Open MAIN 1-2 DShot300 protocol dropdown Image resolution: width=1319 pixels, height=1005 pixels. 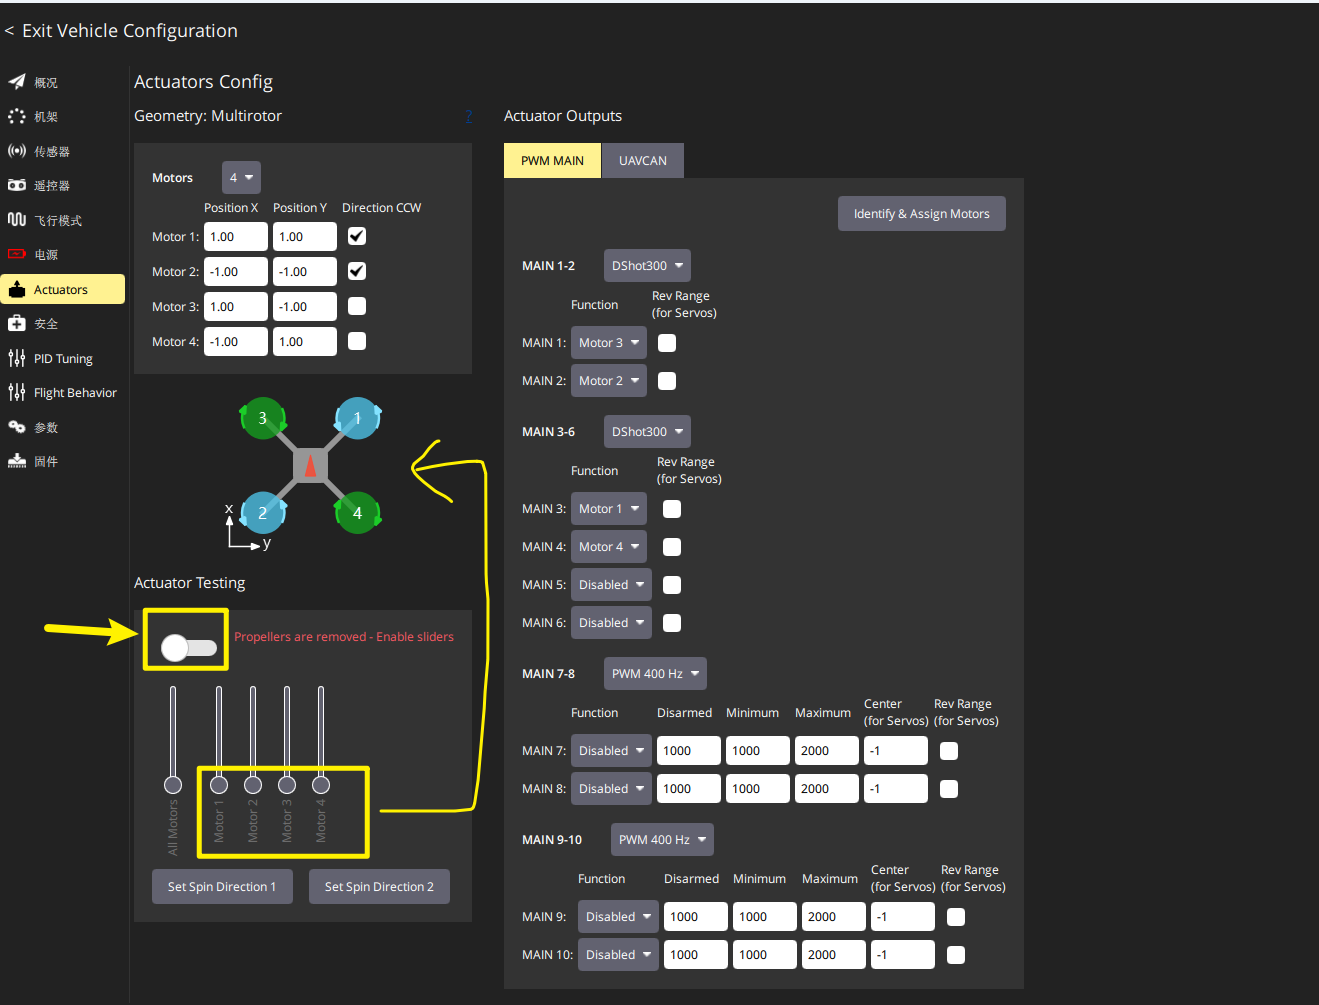pos(647,266)
